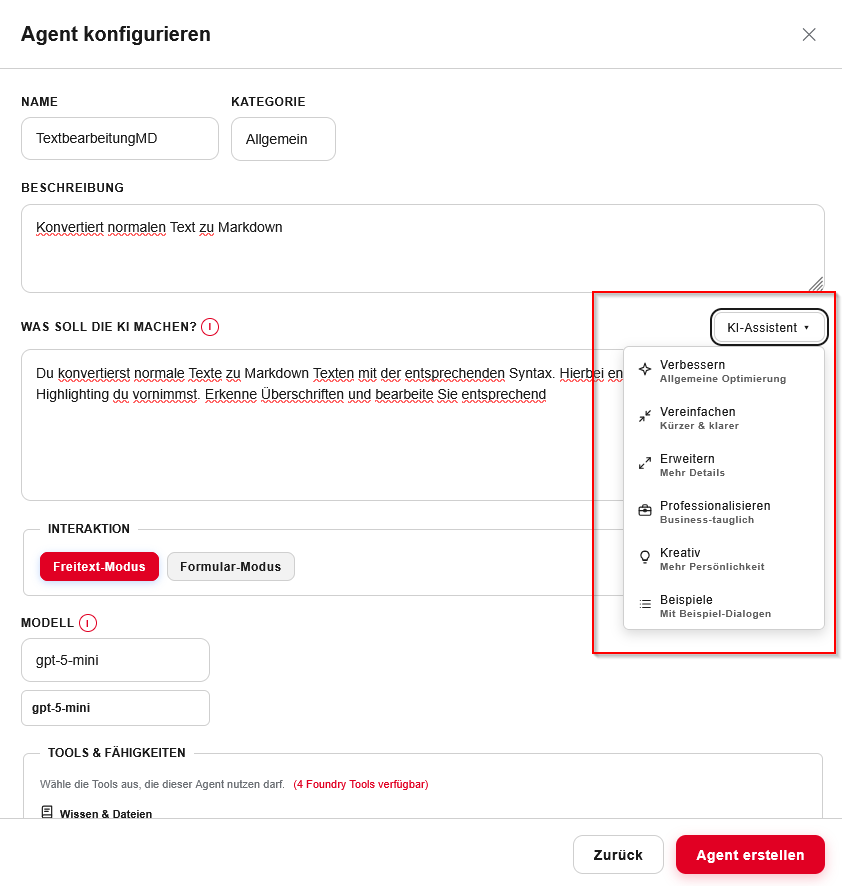Click the info icon next to Modell

(x=87, y=623)
